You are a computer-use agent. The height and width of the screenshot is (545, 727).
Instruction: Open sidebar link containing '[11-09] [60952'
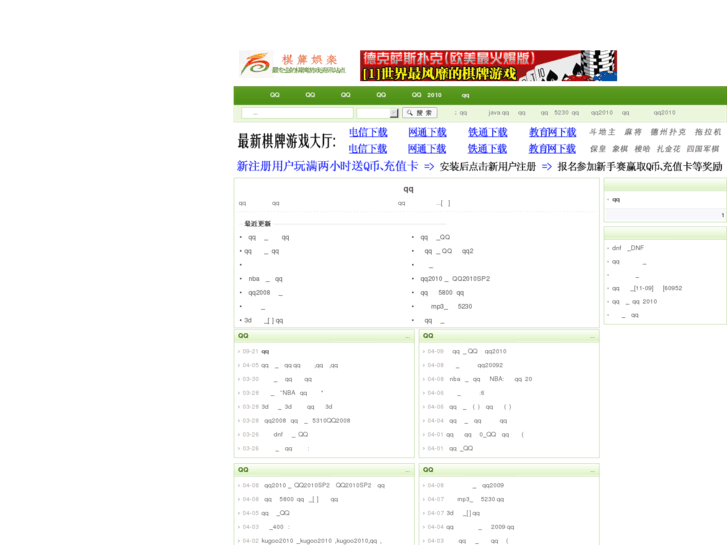pyautogui.click(x=647, y=289)
